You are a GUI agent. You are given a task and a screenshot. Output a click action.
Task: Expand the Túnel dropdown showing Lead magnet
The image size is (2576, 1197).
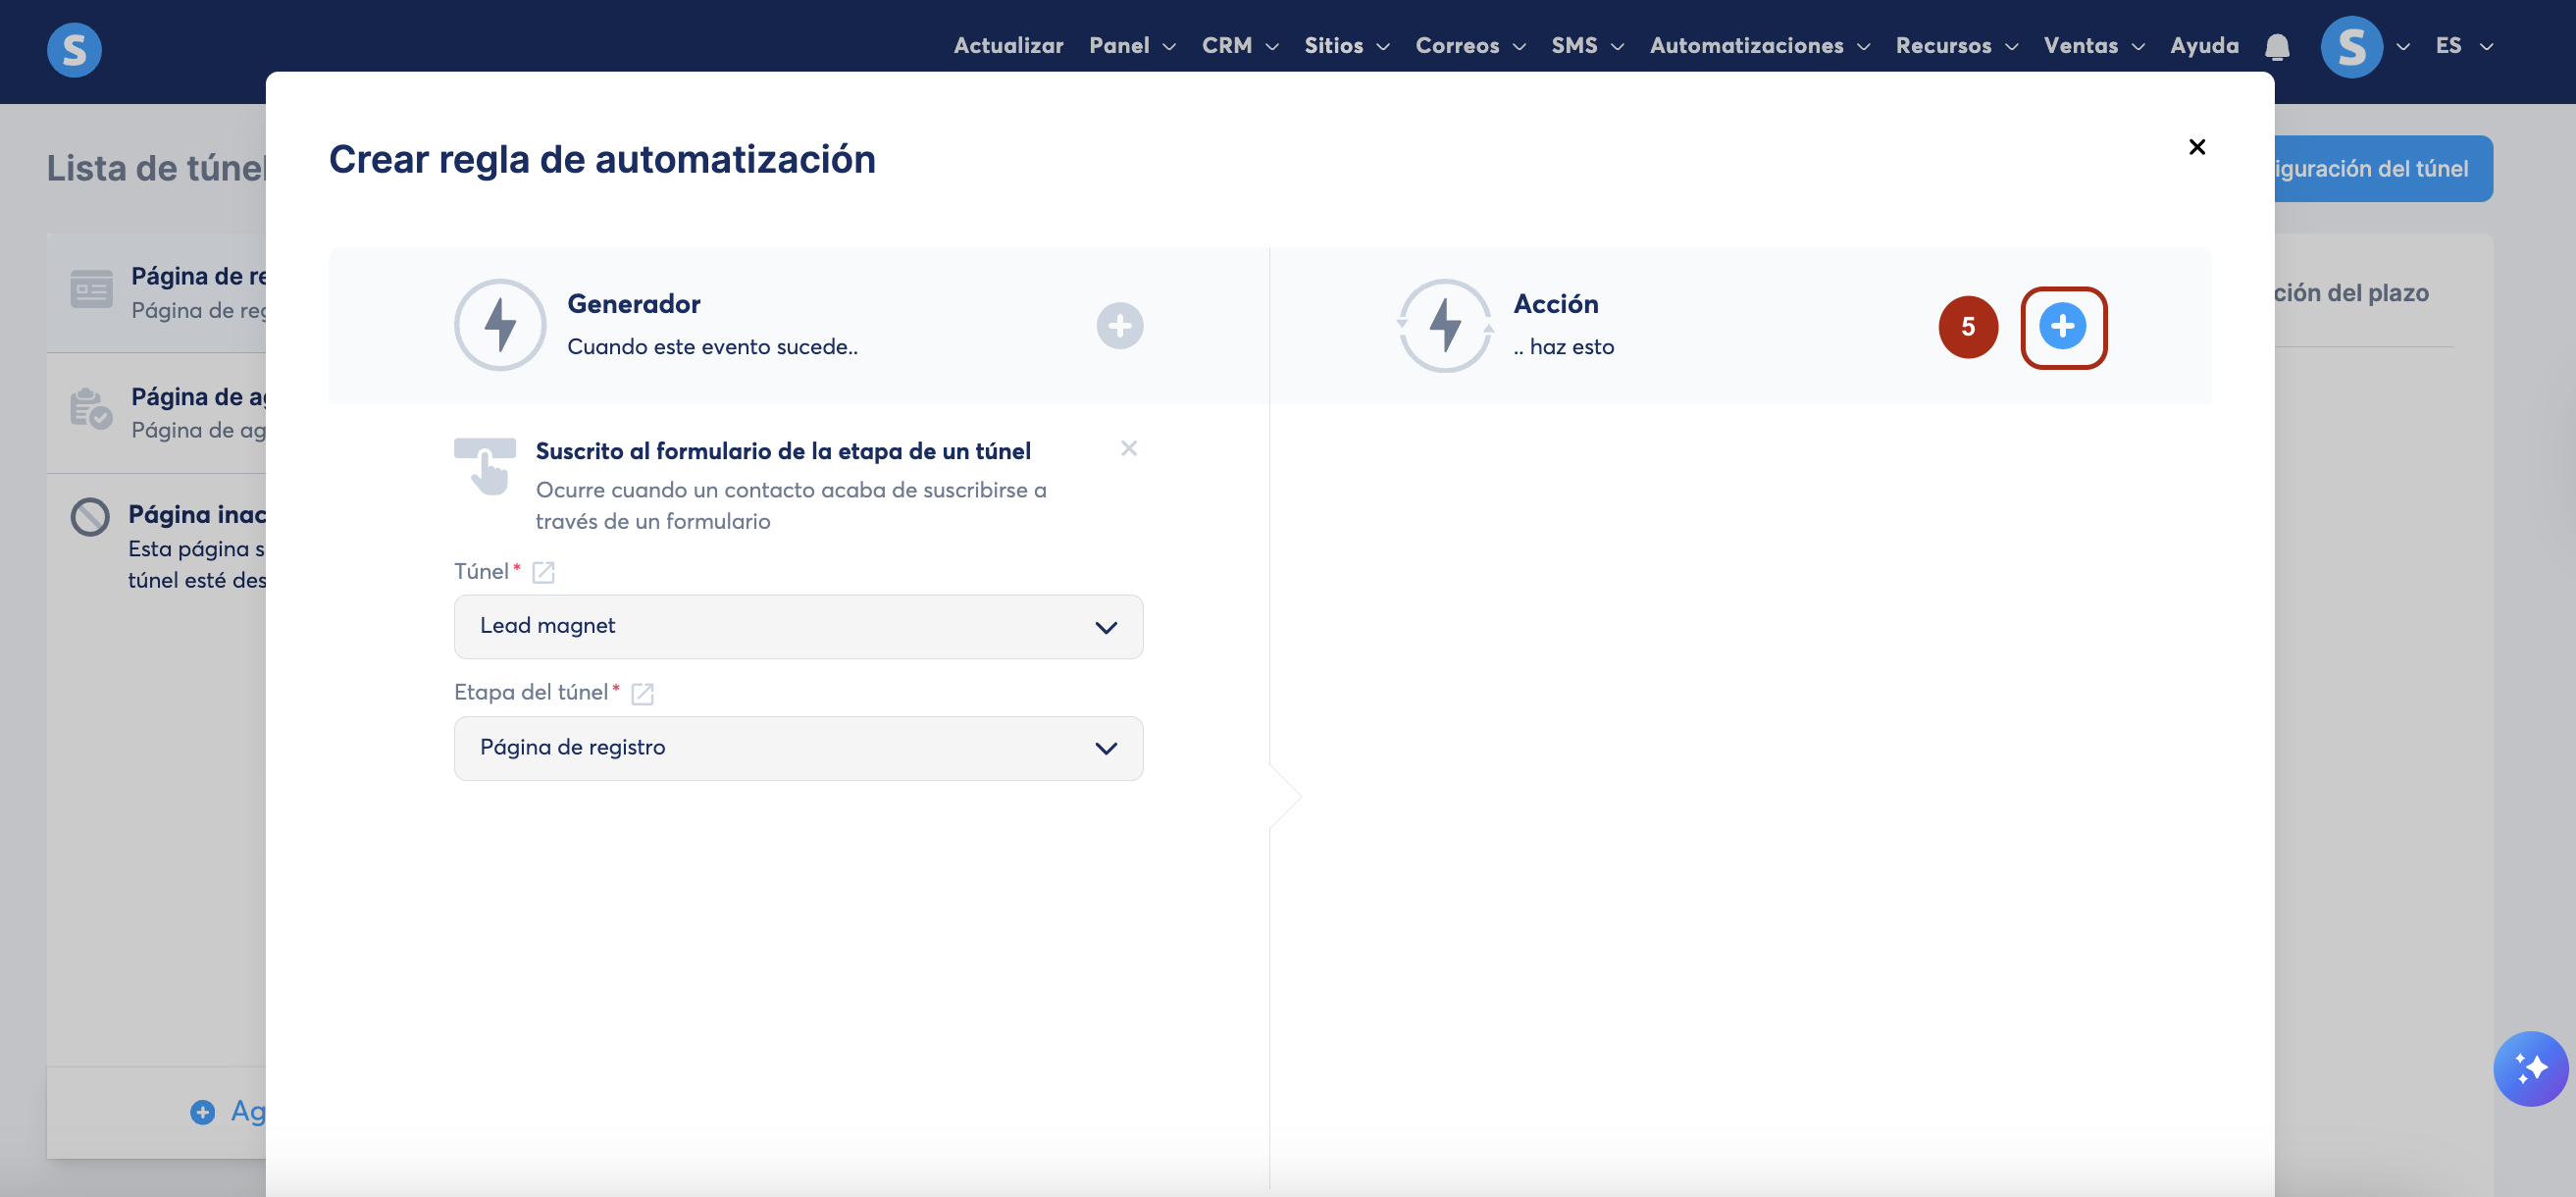[797, 627]
